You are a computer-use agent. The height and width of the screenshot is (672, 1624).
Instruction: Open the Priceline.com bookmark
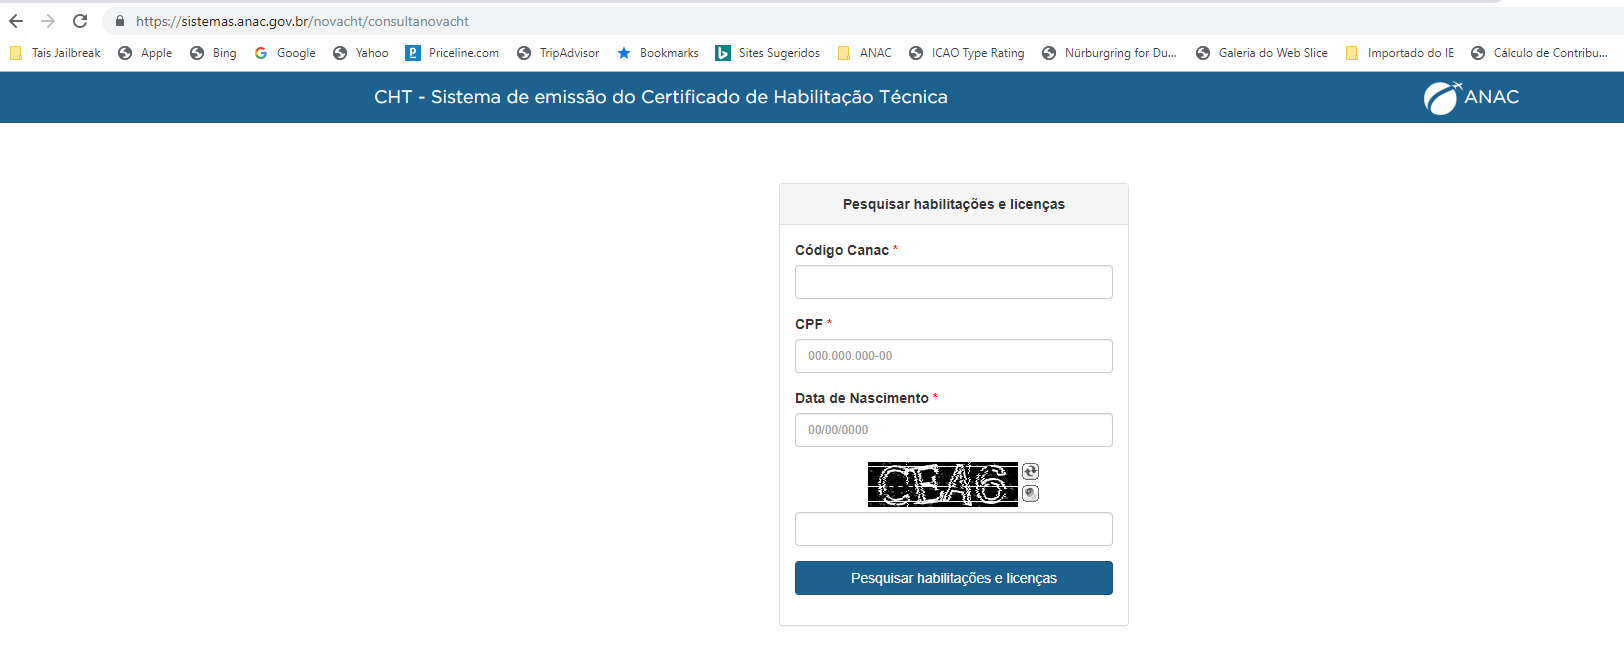tap(452, 53)
